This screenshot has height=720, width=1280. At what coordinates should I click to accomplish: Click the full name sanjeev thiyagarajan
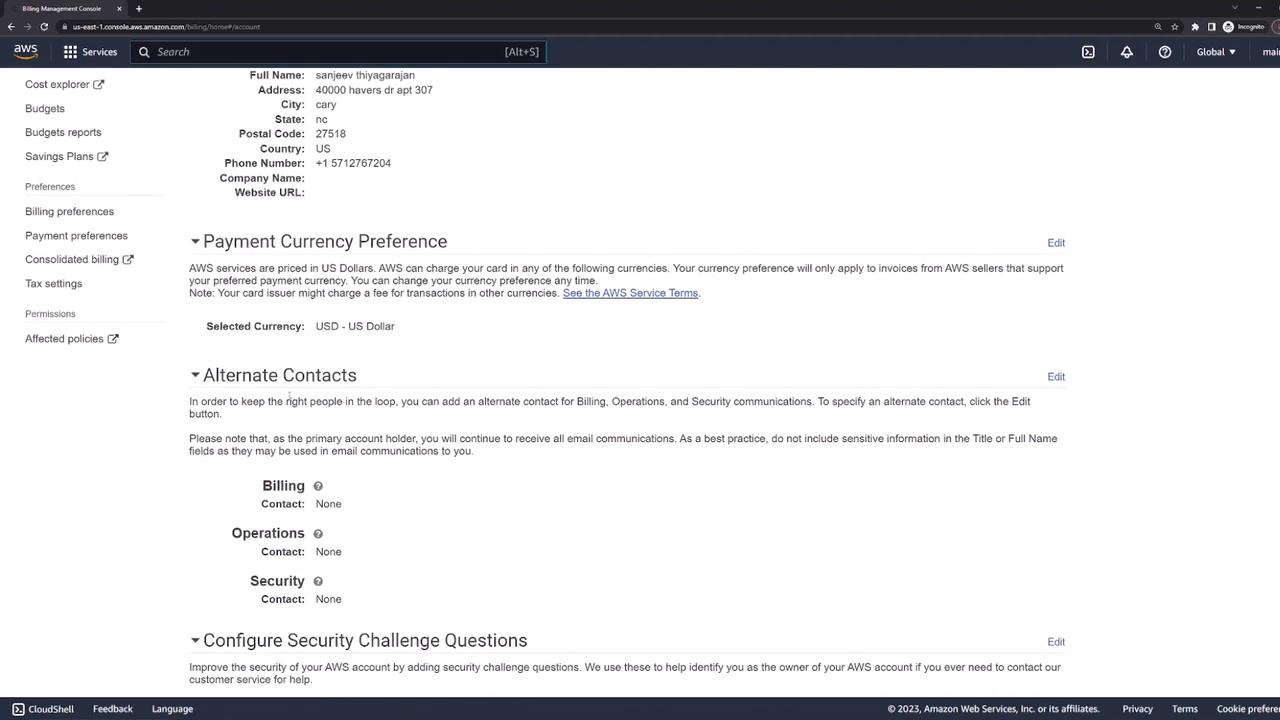pyautogui.click(x=365, y=75)
